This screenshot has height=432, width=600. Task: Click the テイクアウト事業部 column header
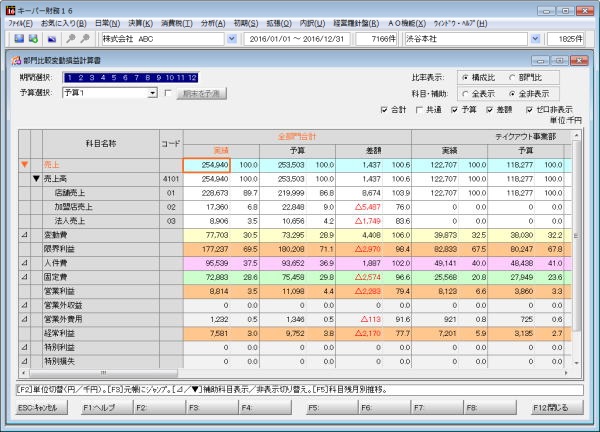tap(525, 137)
